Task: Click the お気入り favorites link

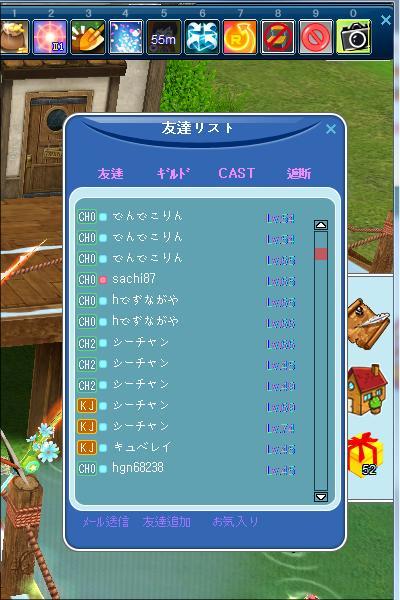Action: (235, 522)
